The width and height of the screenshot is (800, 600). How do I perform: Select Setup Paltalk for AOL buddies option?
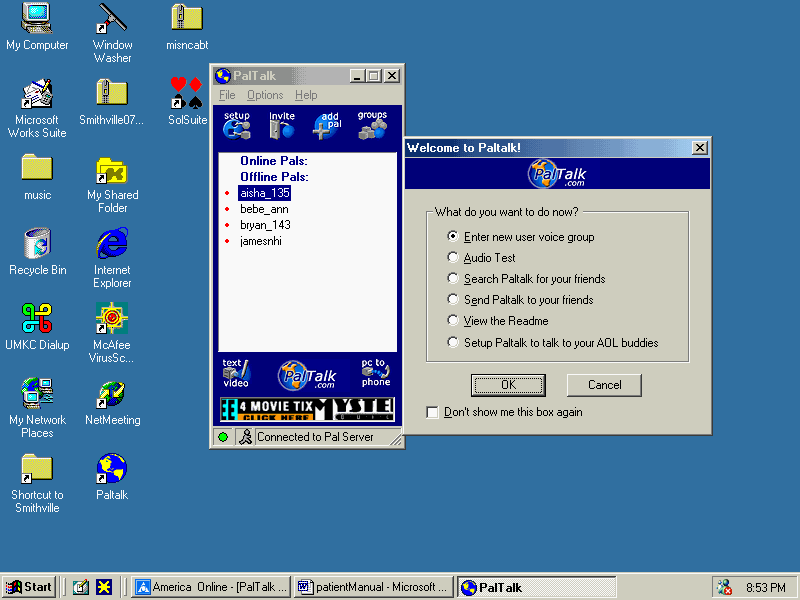[x=553, y=342]
